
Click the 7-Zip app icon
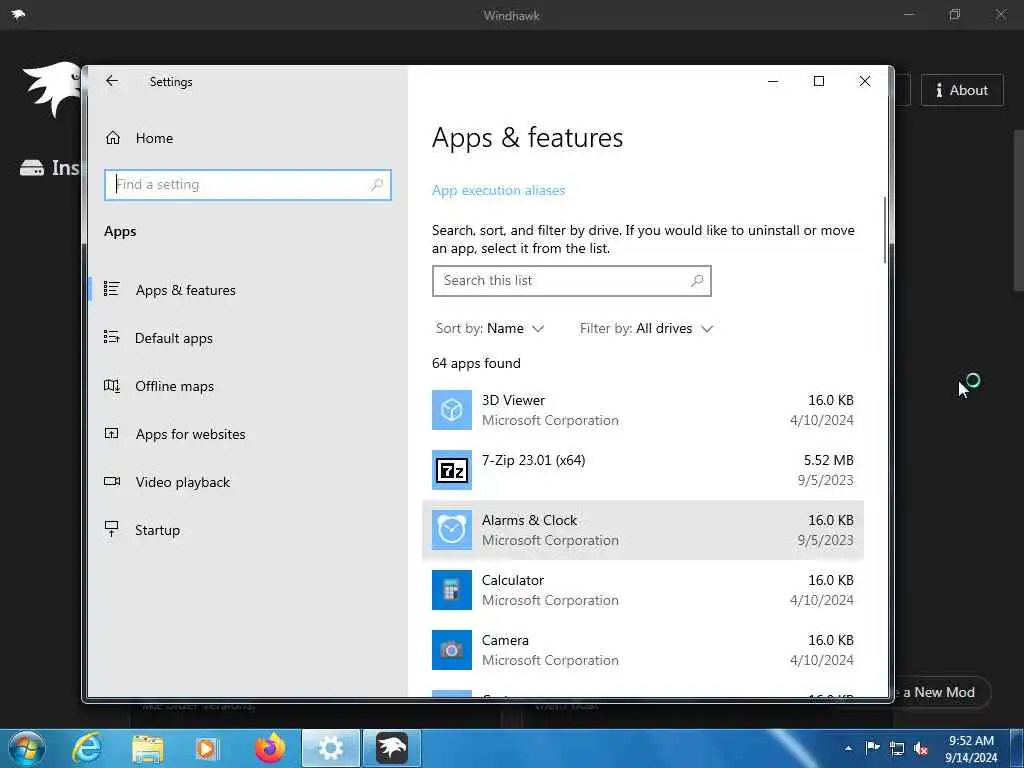pos(451,470)
